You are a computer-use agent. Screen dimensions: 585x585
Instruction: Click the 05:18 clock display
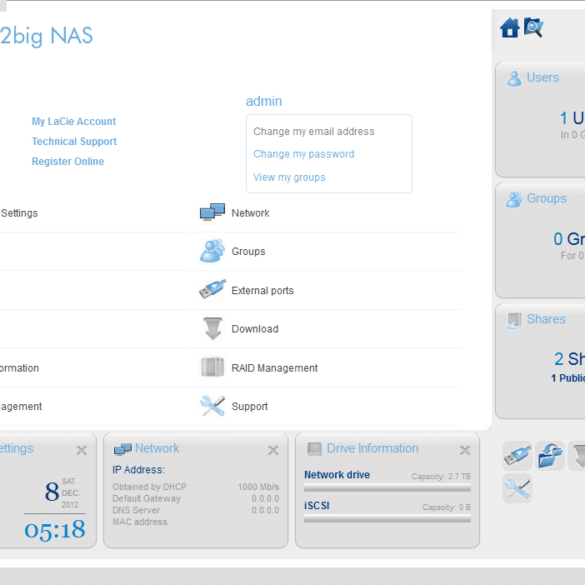pos(55,530)
